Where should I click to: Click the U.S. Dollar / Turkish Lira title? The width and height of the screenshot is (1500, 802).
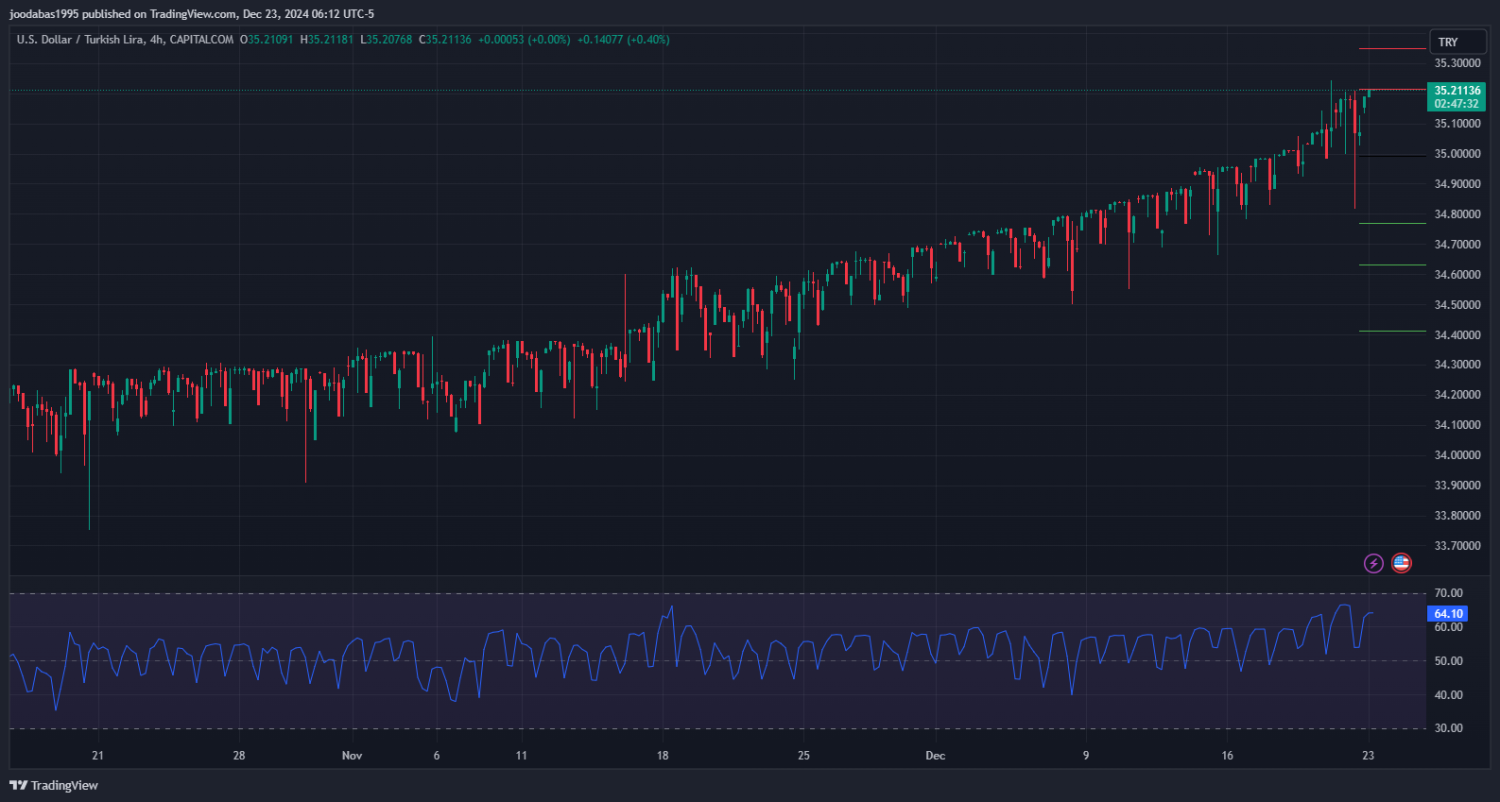coord(81,40)
